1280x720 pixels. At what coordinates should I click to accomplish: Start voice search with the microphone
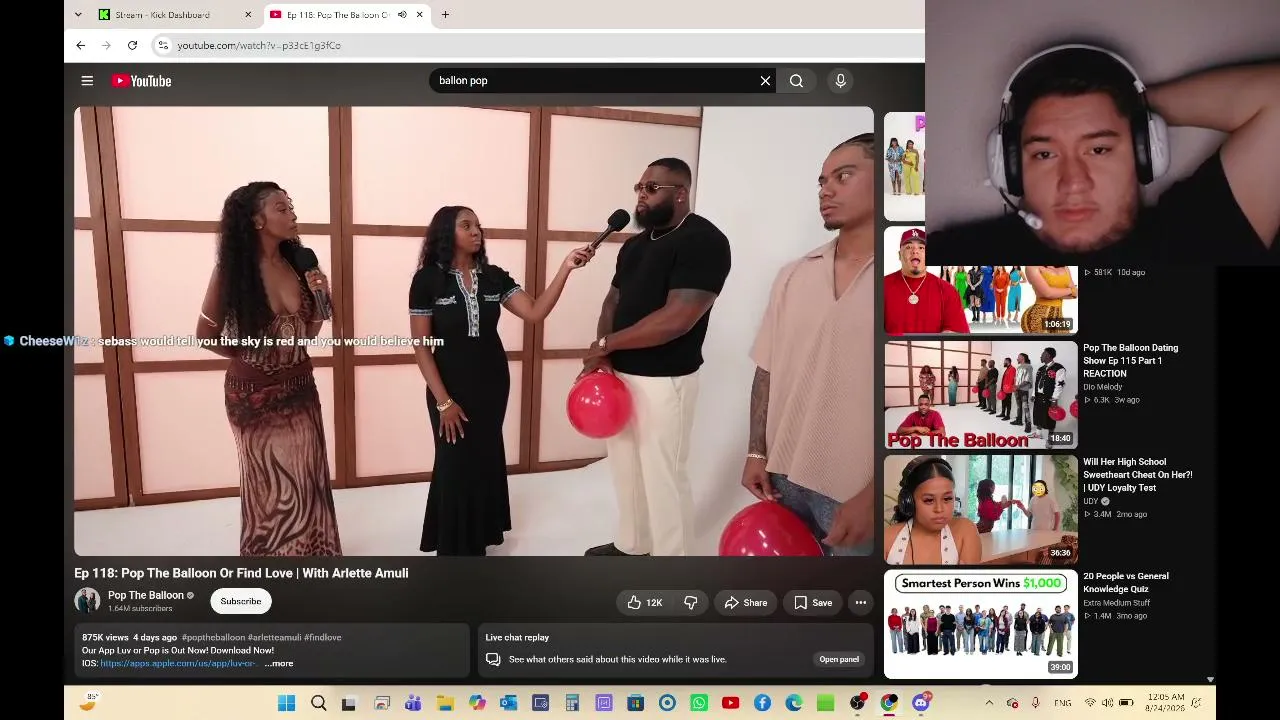point(840,81)
